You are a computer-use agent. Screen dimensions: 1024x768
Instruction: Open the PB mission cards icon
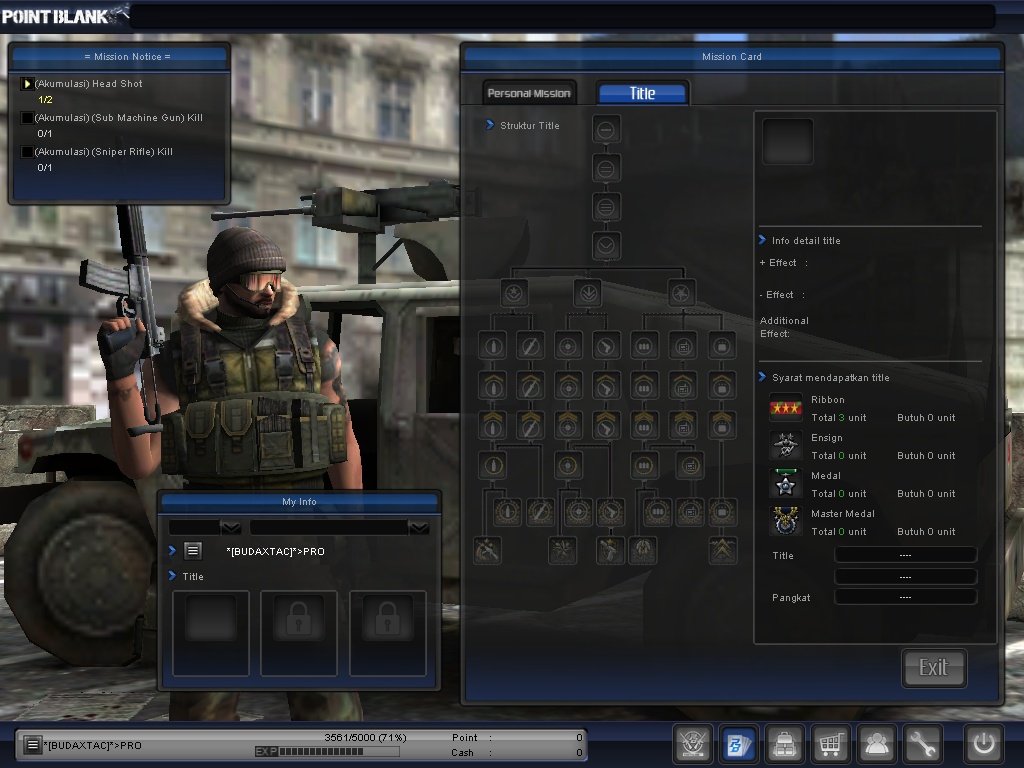coord(739,744)
